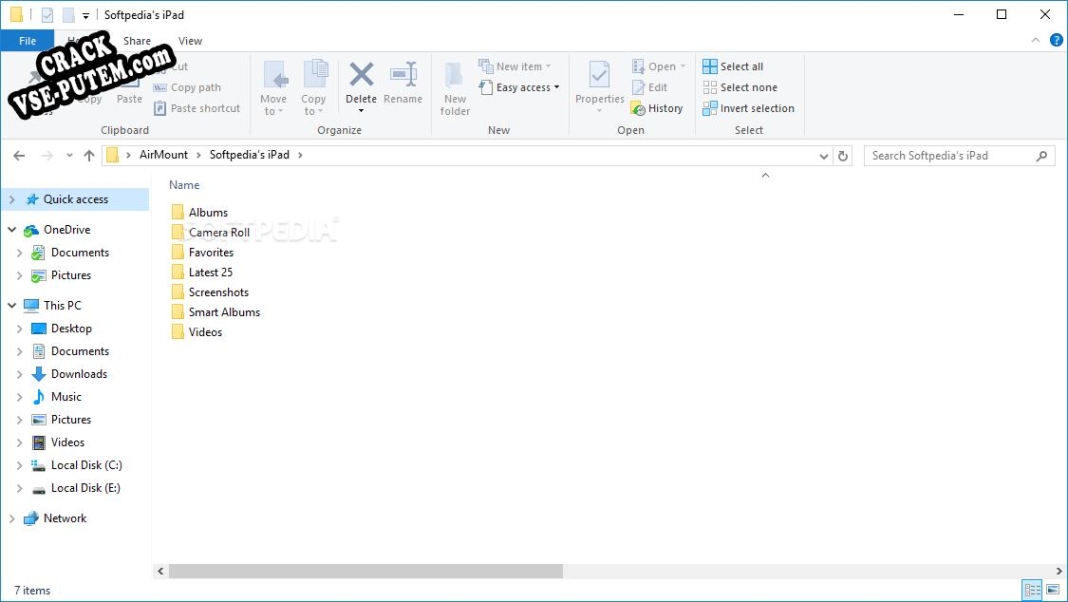Click the Help question mark icon
Viewport: 1068px width, 602px height.
pyautogui.click(x=1056, y=40)
